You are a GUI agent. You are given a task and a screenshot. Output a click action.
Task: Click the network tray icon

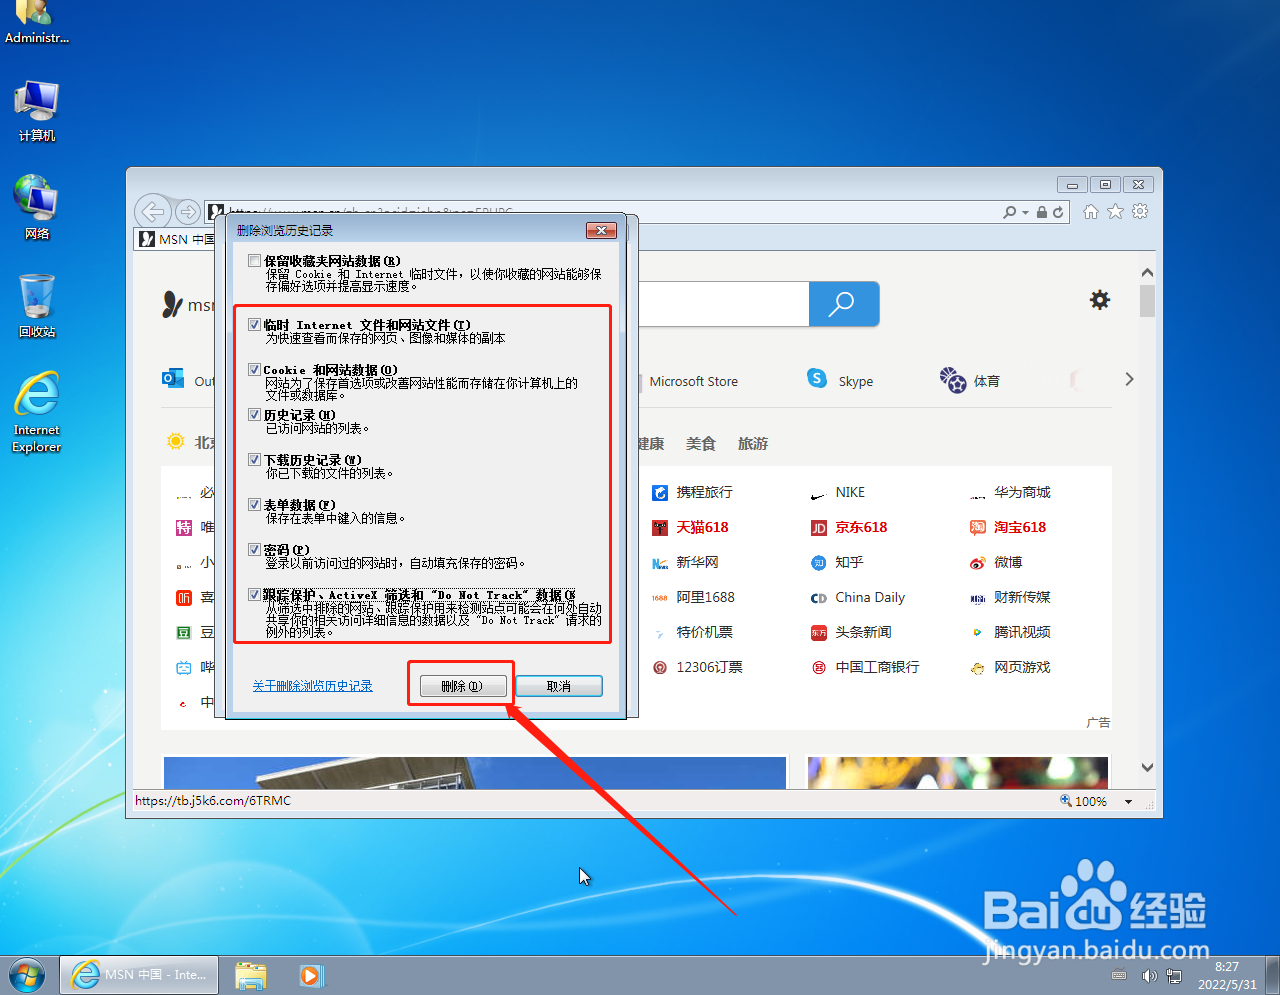1174,975
